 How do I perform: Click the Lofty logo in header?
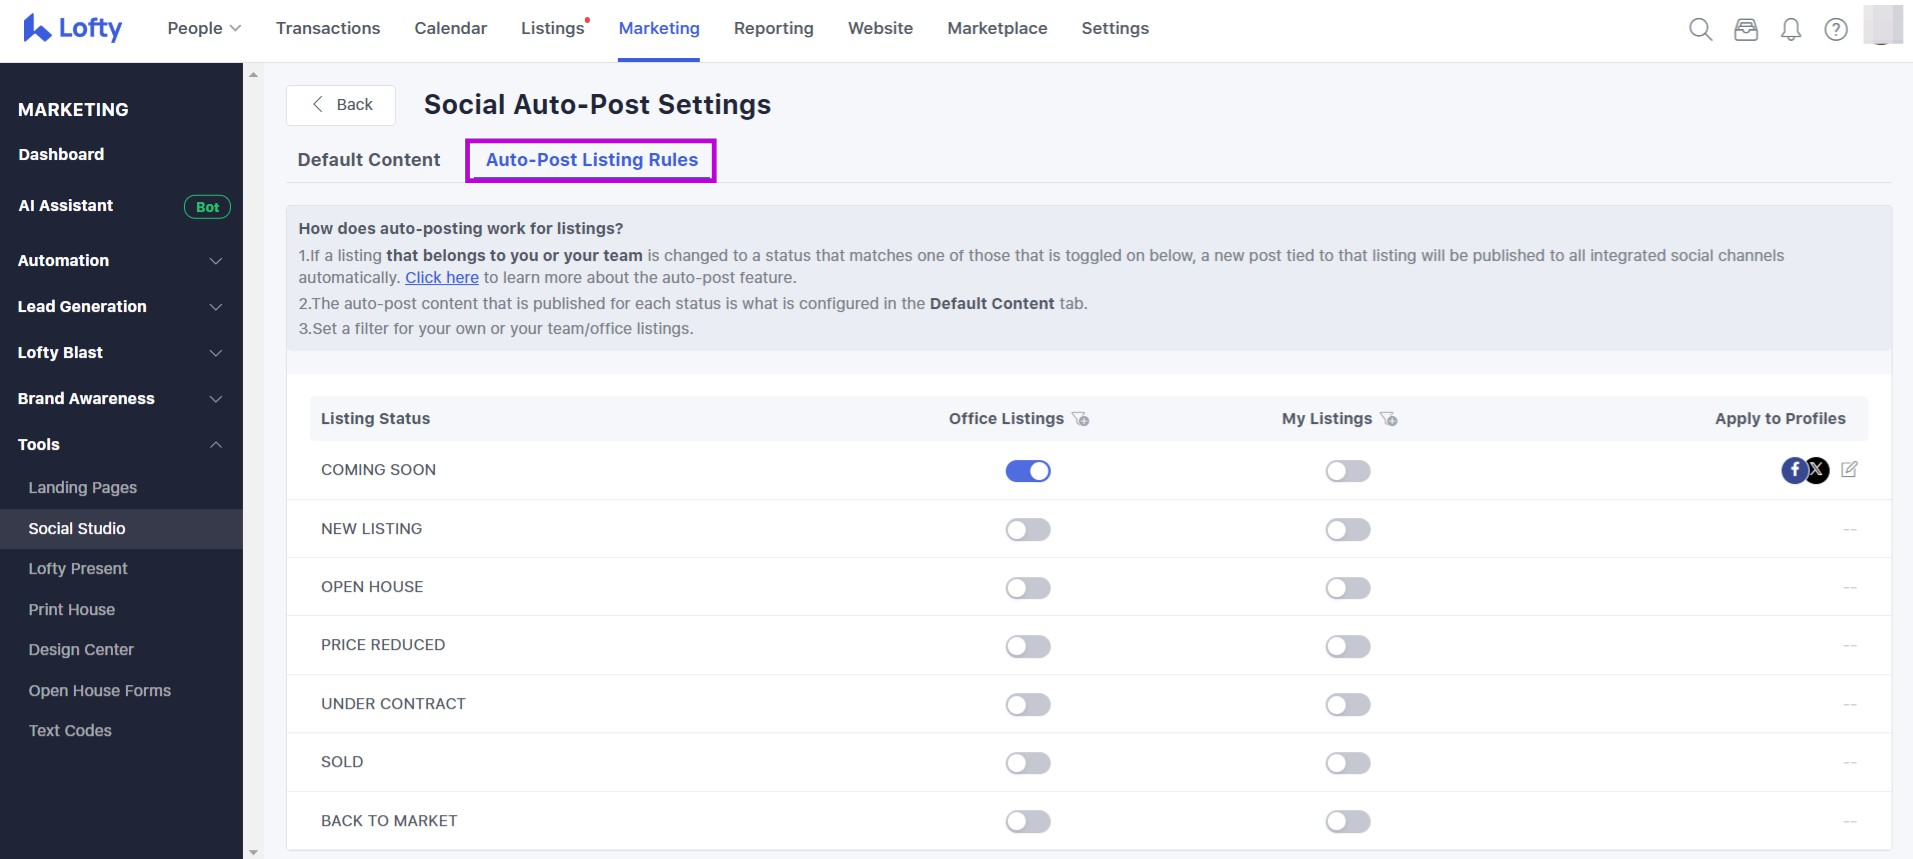click(x=72, y=28)
